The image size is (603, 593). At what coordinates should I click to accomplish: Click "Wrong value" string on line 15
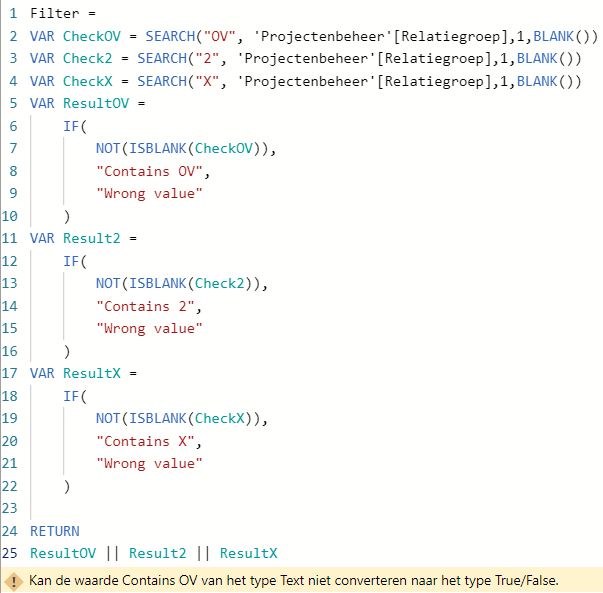149,328
